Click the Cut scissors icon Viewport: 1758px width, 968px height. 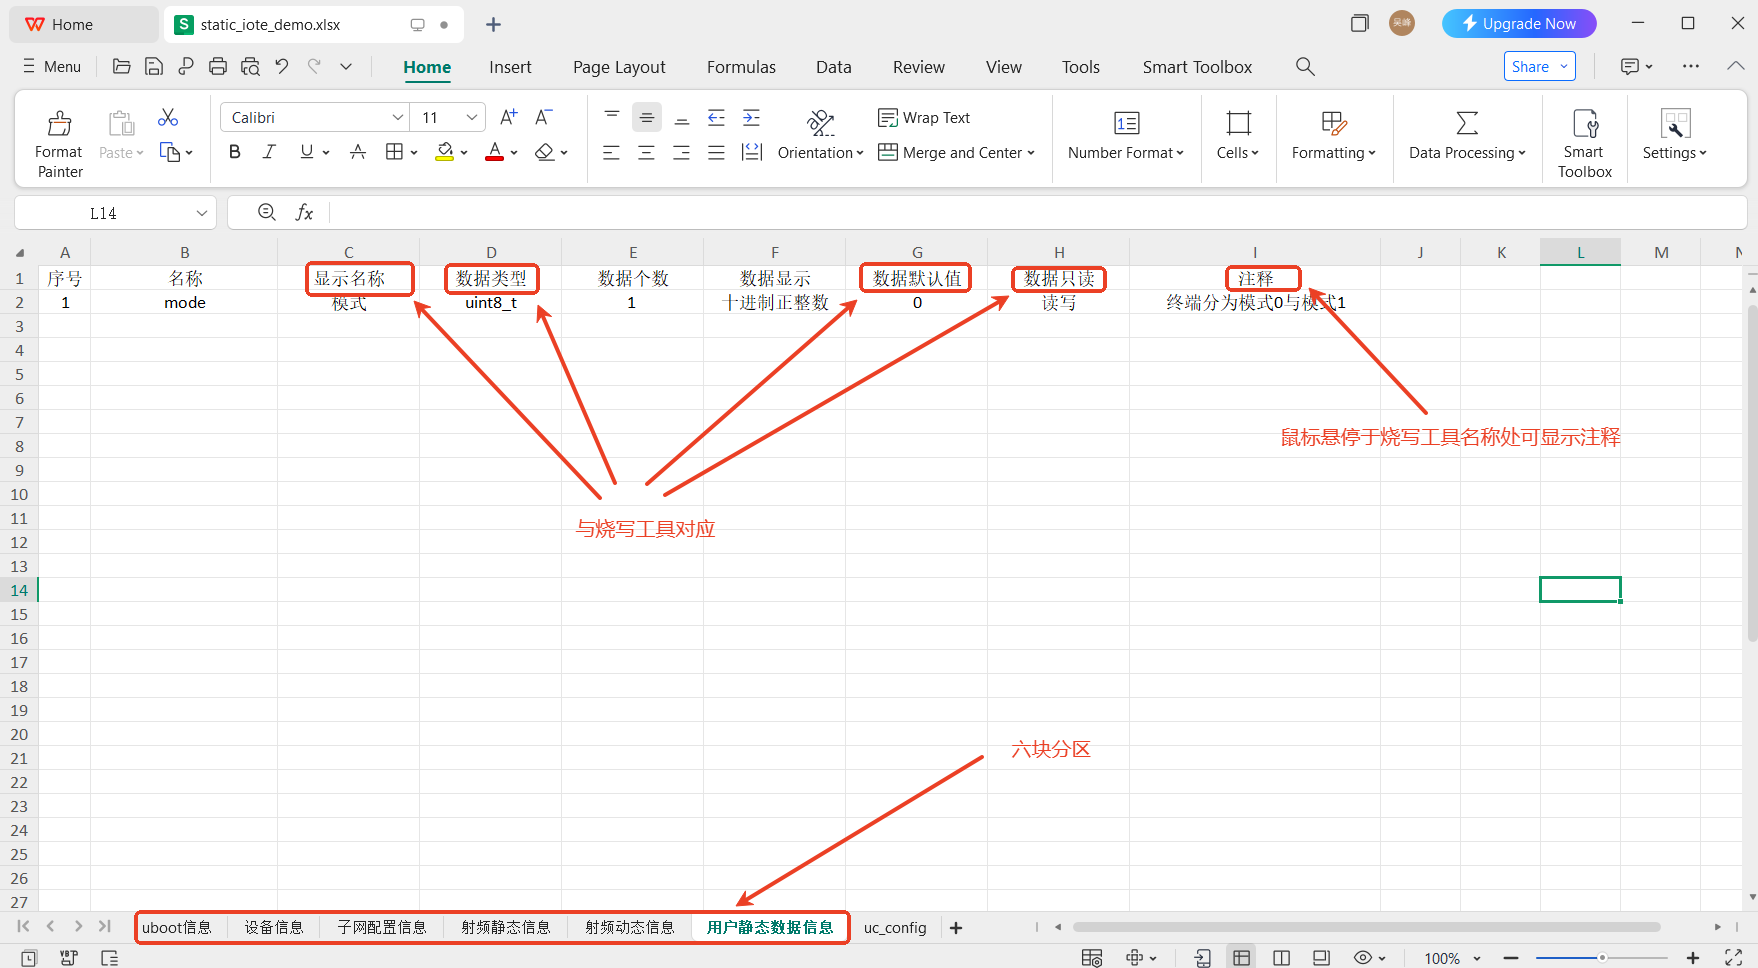click(168, 118)
